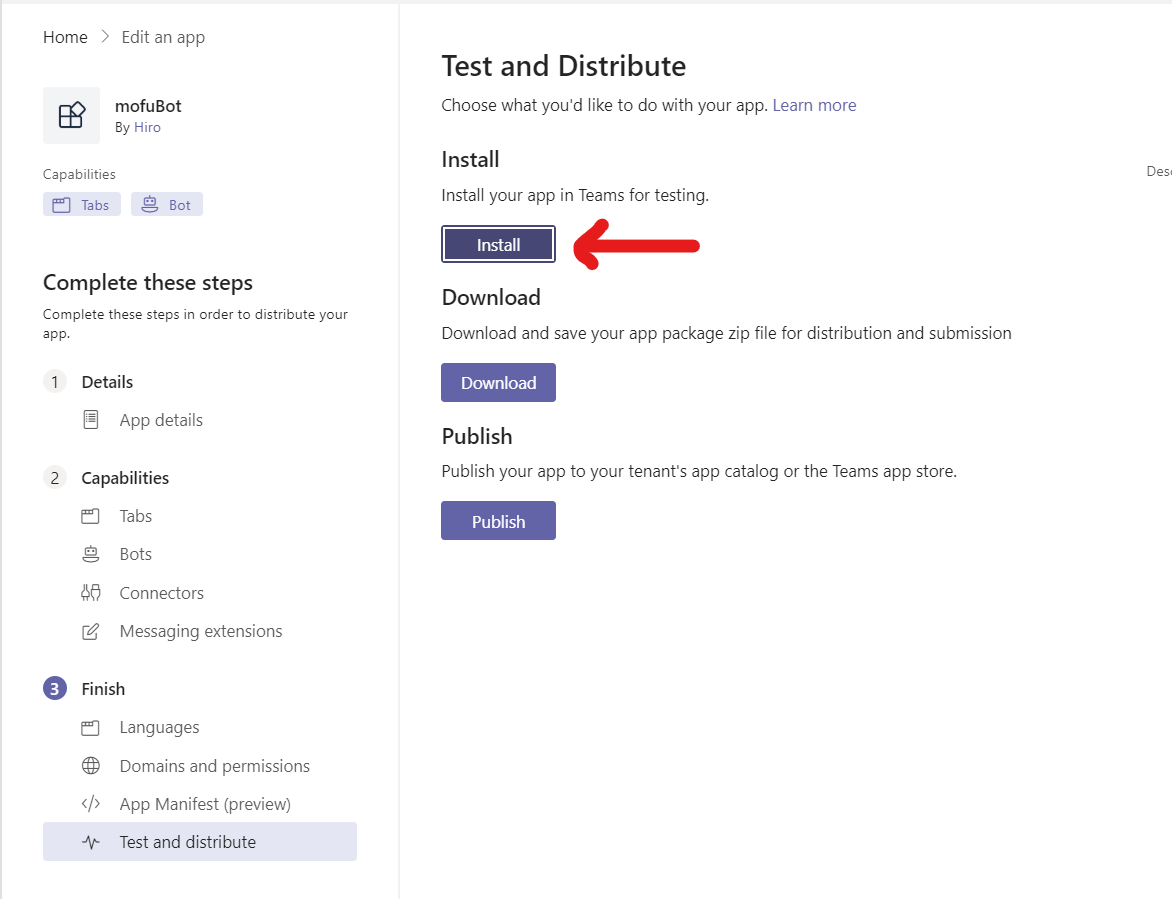The image size is (1172, 899).
Task: Click the Tabs capability badge icon
Action: (x=61, y=205)
